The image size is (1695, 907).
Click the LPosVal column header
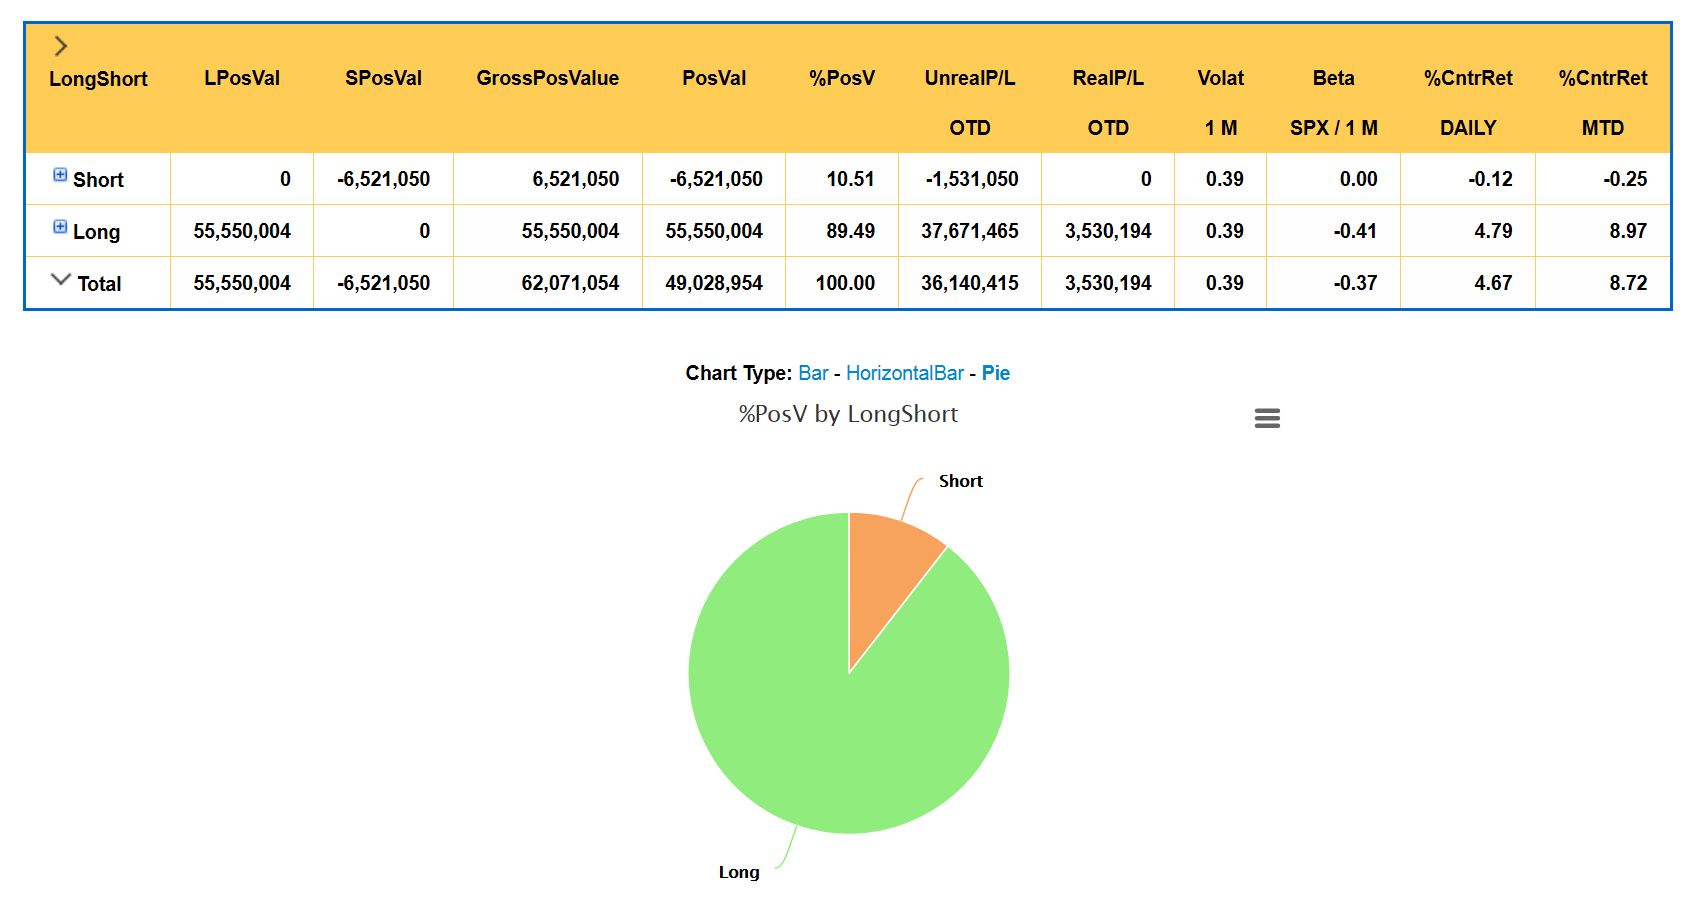[x=242, y=78]
